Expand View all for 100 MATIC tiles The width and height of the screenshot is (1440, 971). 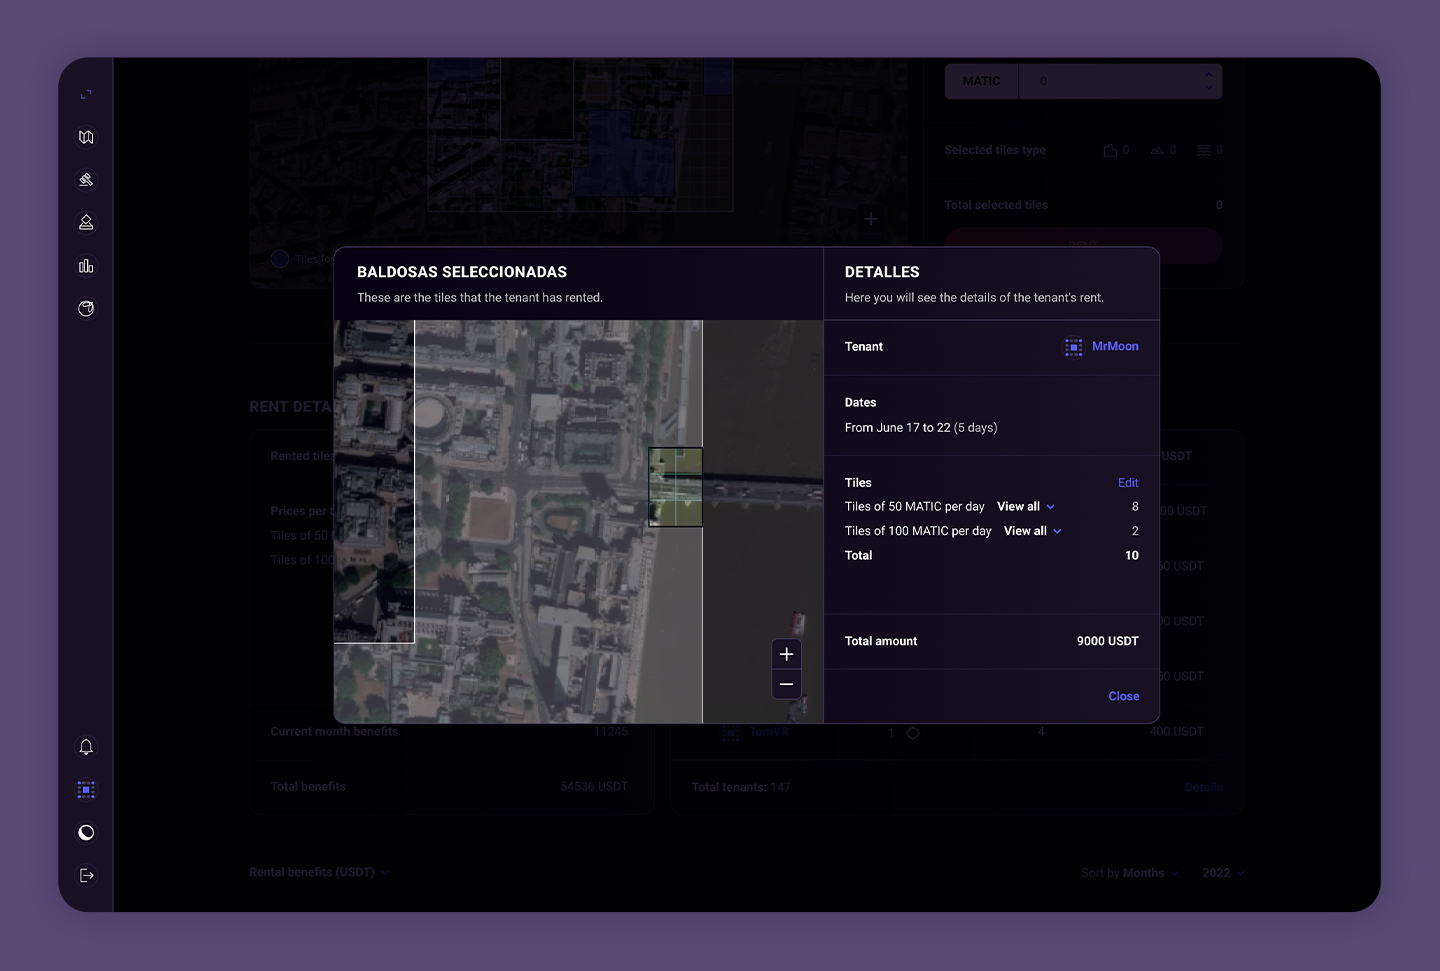point(1032,531)
